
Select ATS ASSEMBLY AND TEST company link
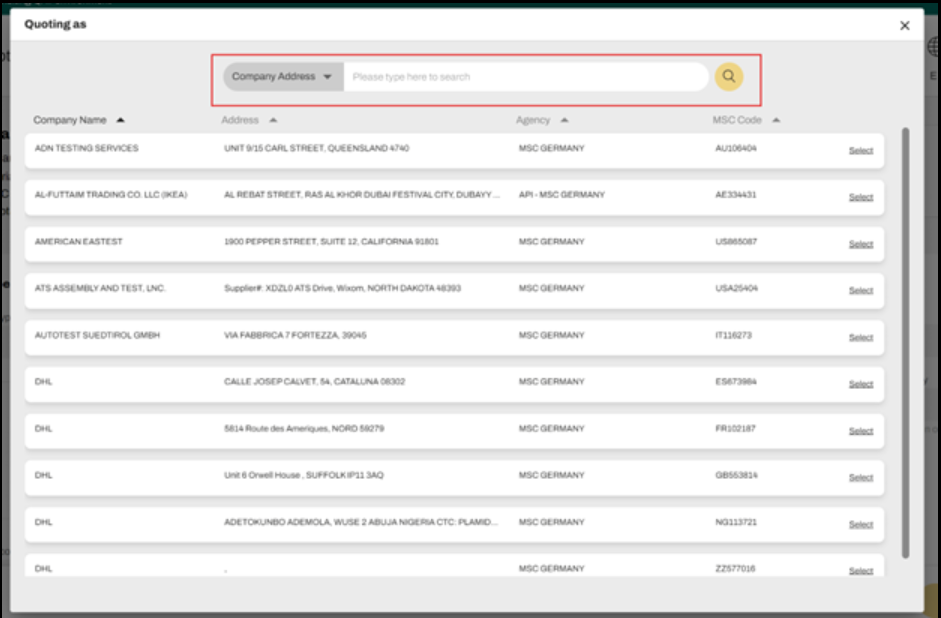861,290
